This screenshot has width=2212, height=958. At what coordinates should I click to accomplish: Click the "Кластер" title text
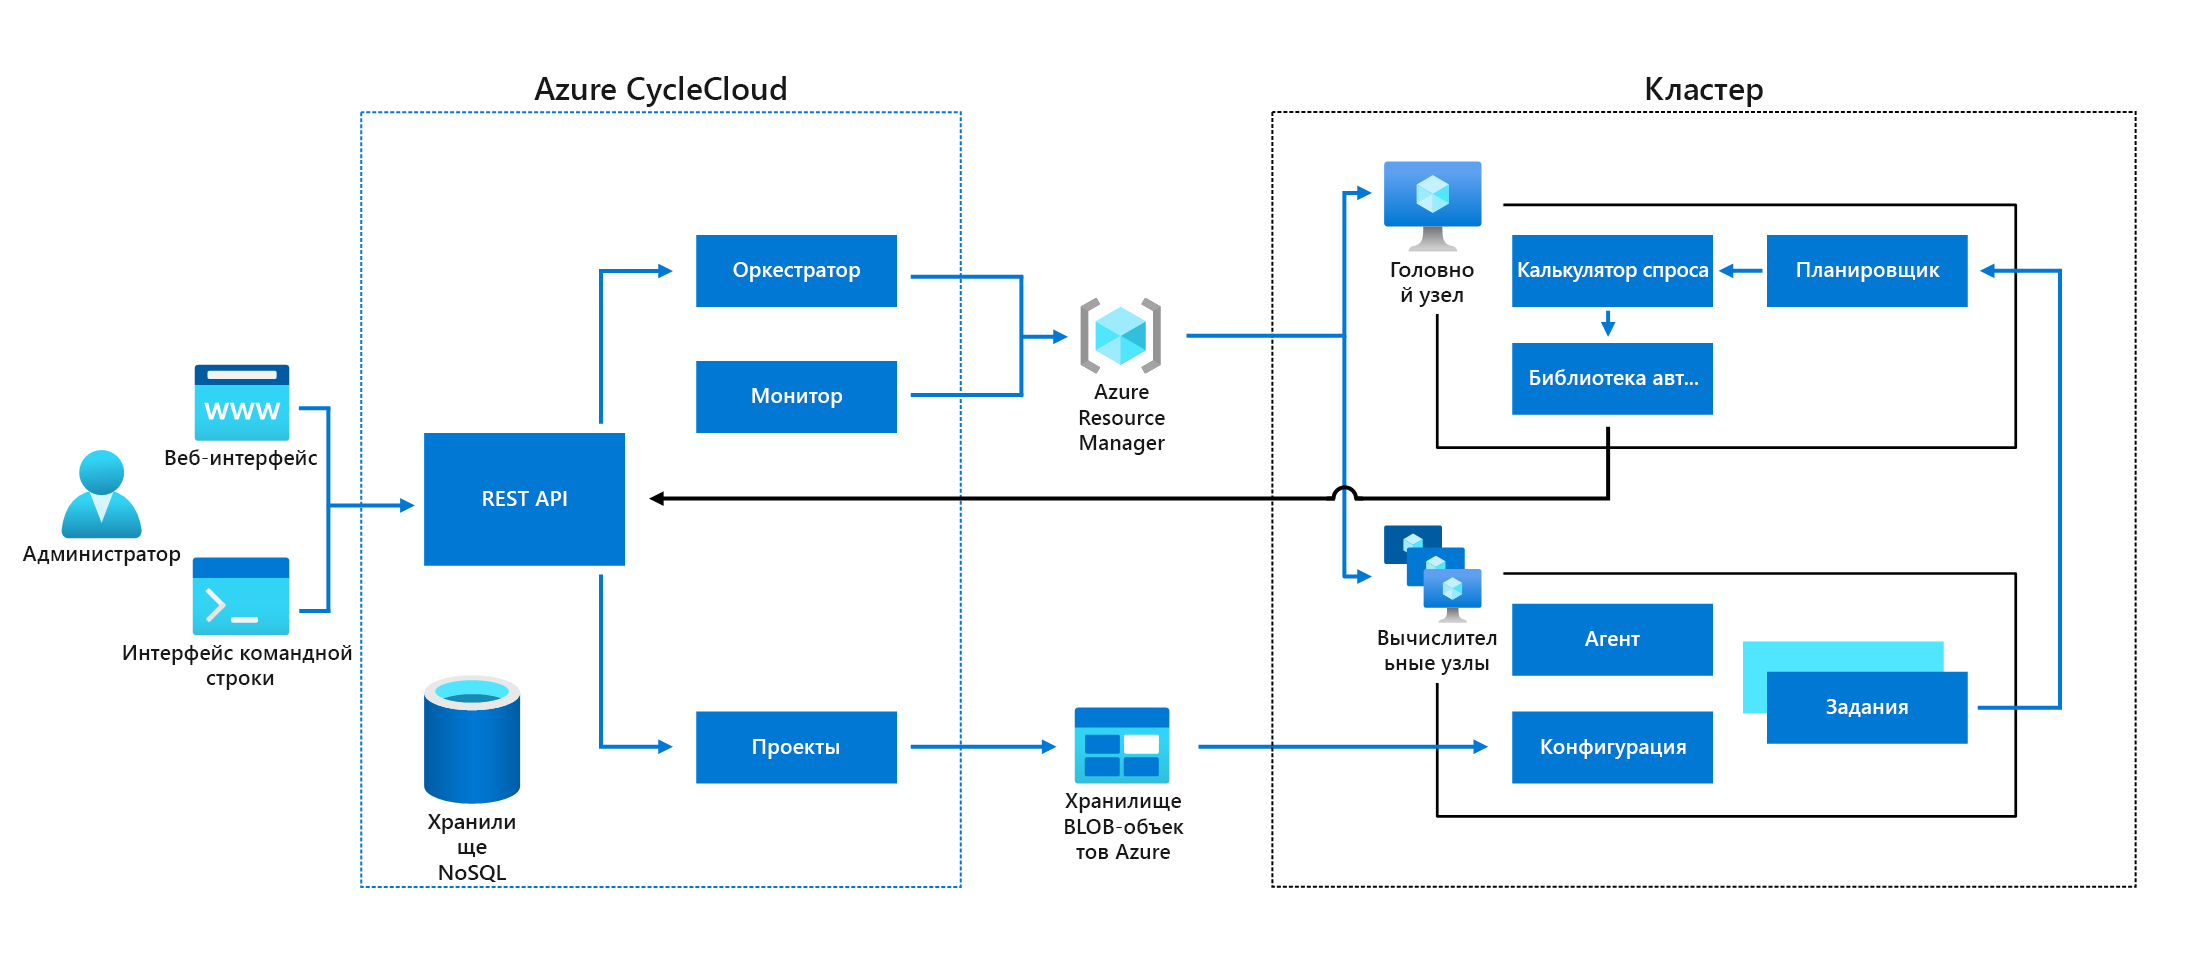pos(1704,89)
